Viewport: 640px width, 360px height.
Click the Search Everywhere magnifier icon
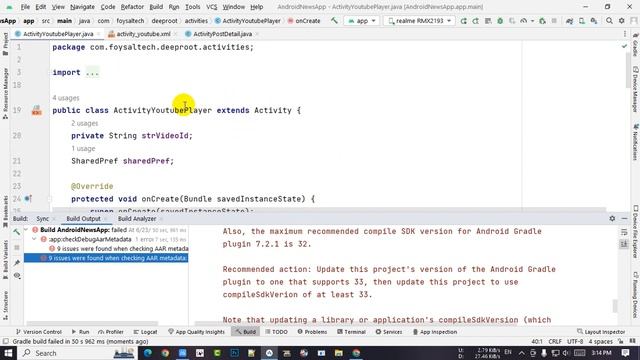(609, 21)
